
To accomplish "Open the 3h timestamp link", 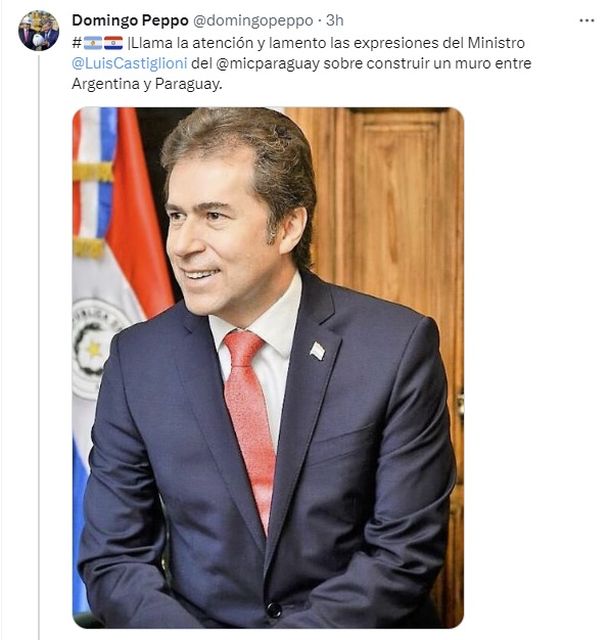I will (334, 20).
